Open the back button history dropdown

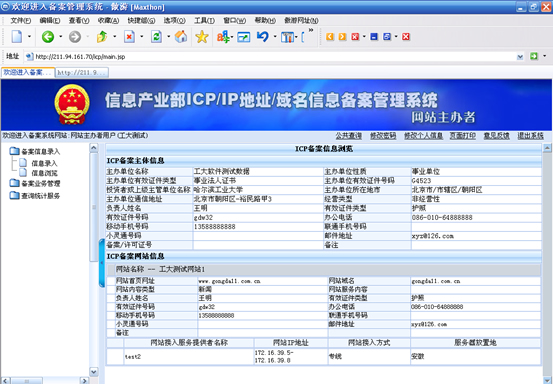pyautogui.click(x=61, y=36)
